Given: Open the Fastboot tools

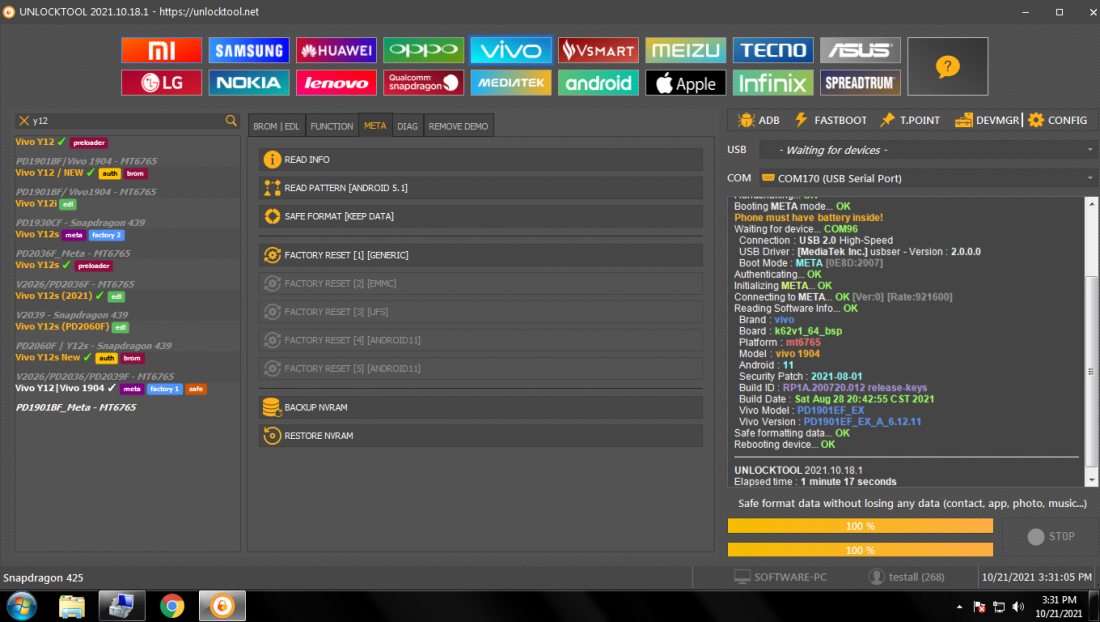Looking at the screenshot, I should click(831, 120).
